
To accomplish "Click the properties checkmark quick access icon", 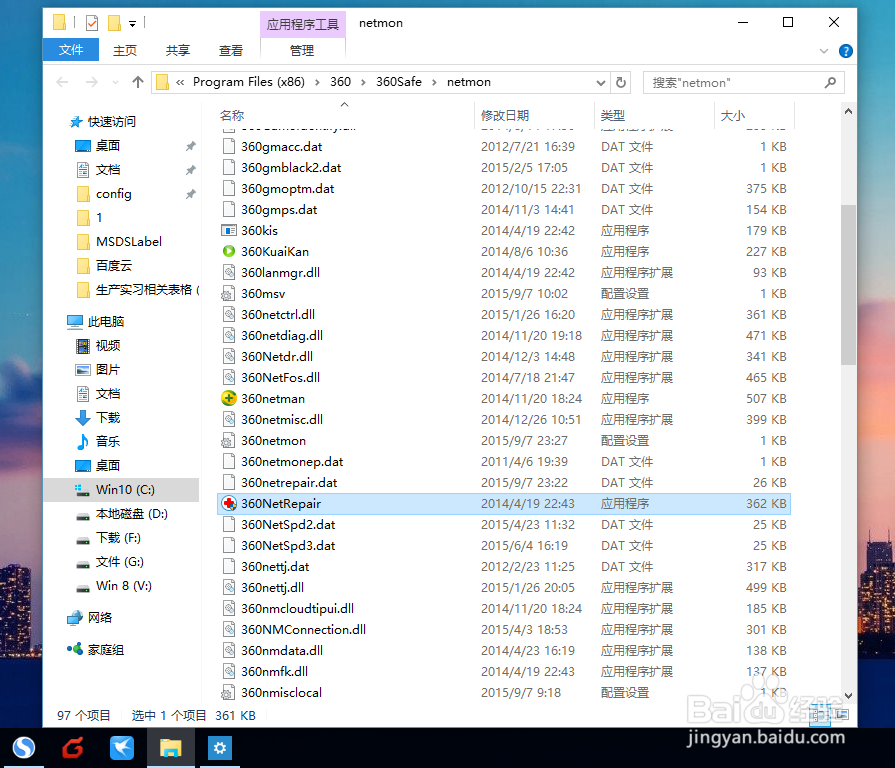I will point(91,23).
